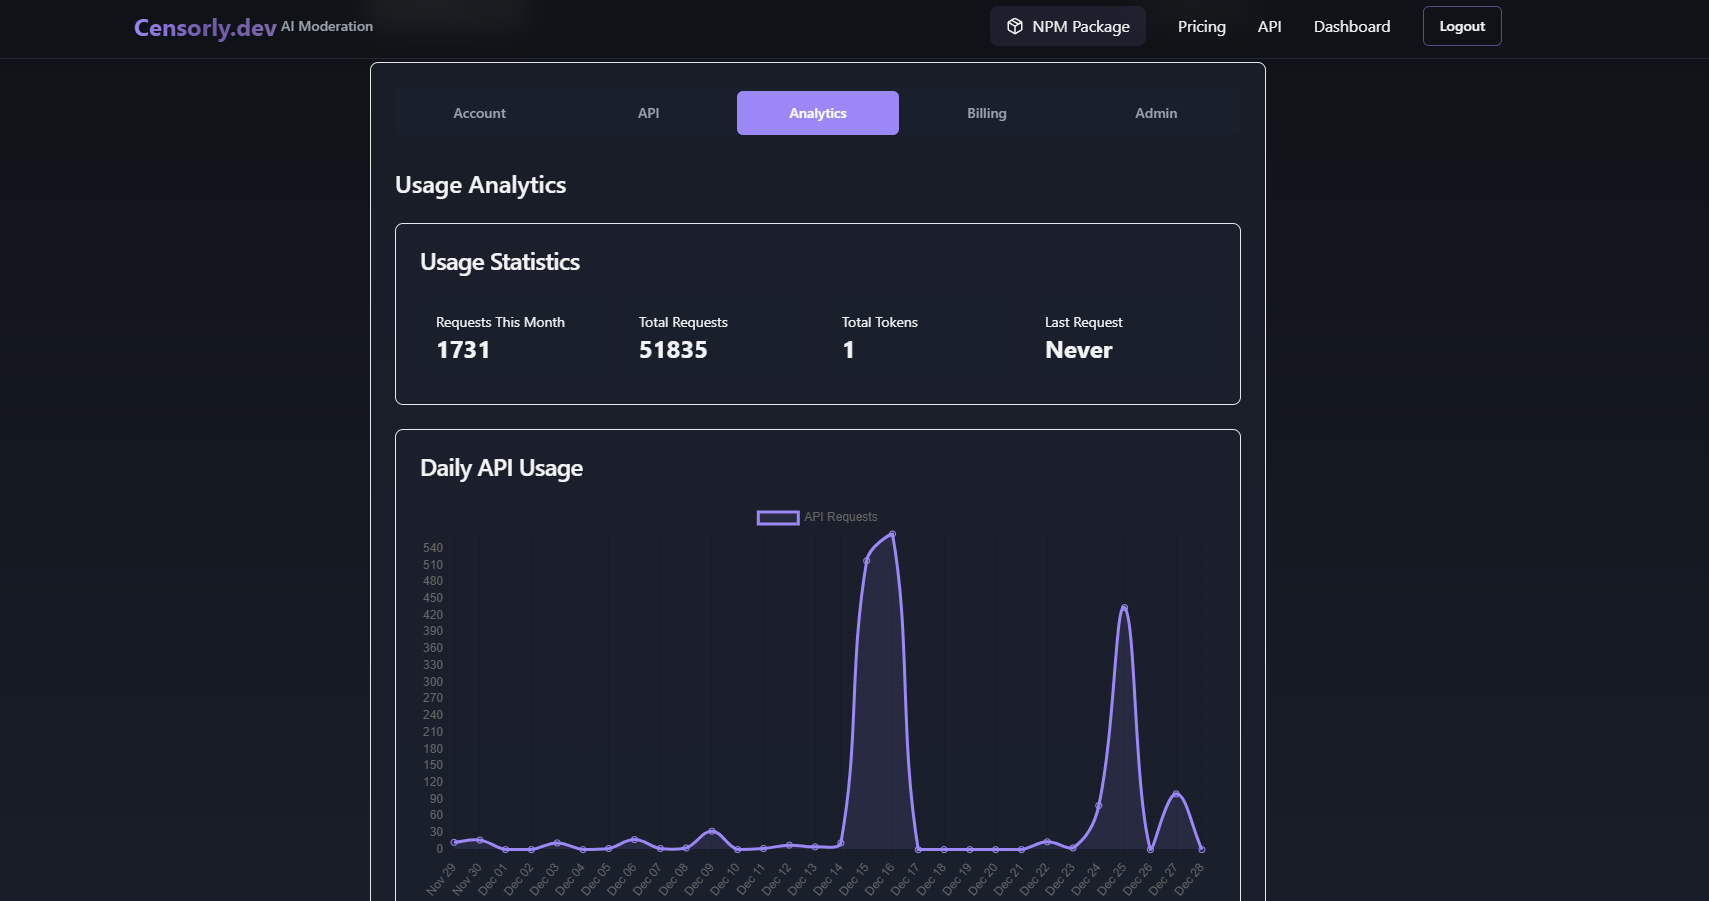Click the 540 y-axis label

coord(432,548)
